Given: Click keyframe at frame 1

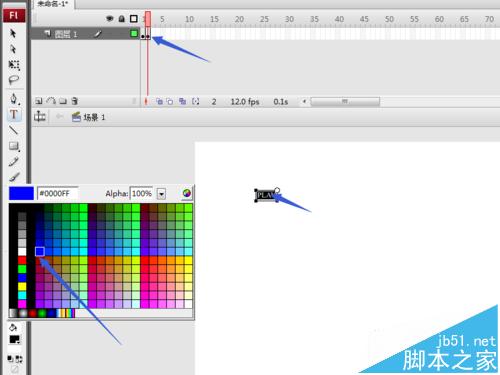Looking at the screenshot, I should [143, 34].
